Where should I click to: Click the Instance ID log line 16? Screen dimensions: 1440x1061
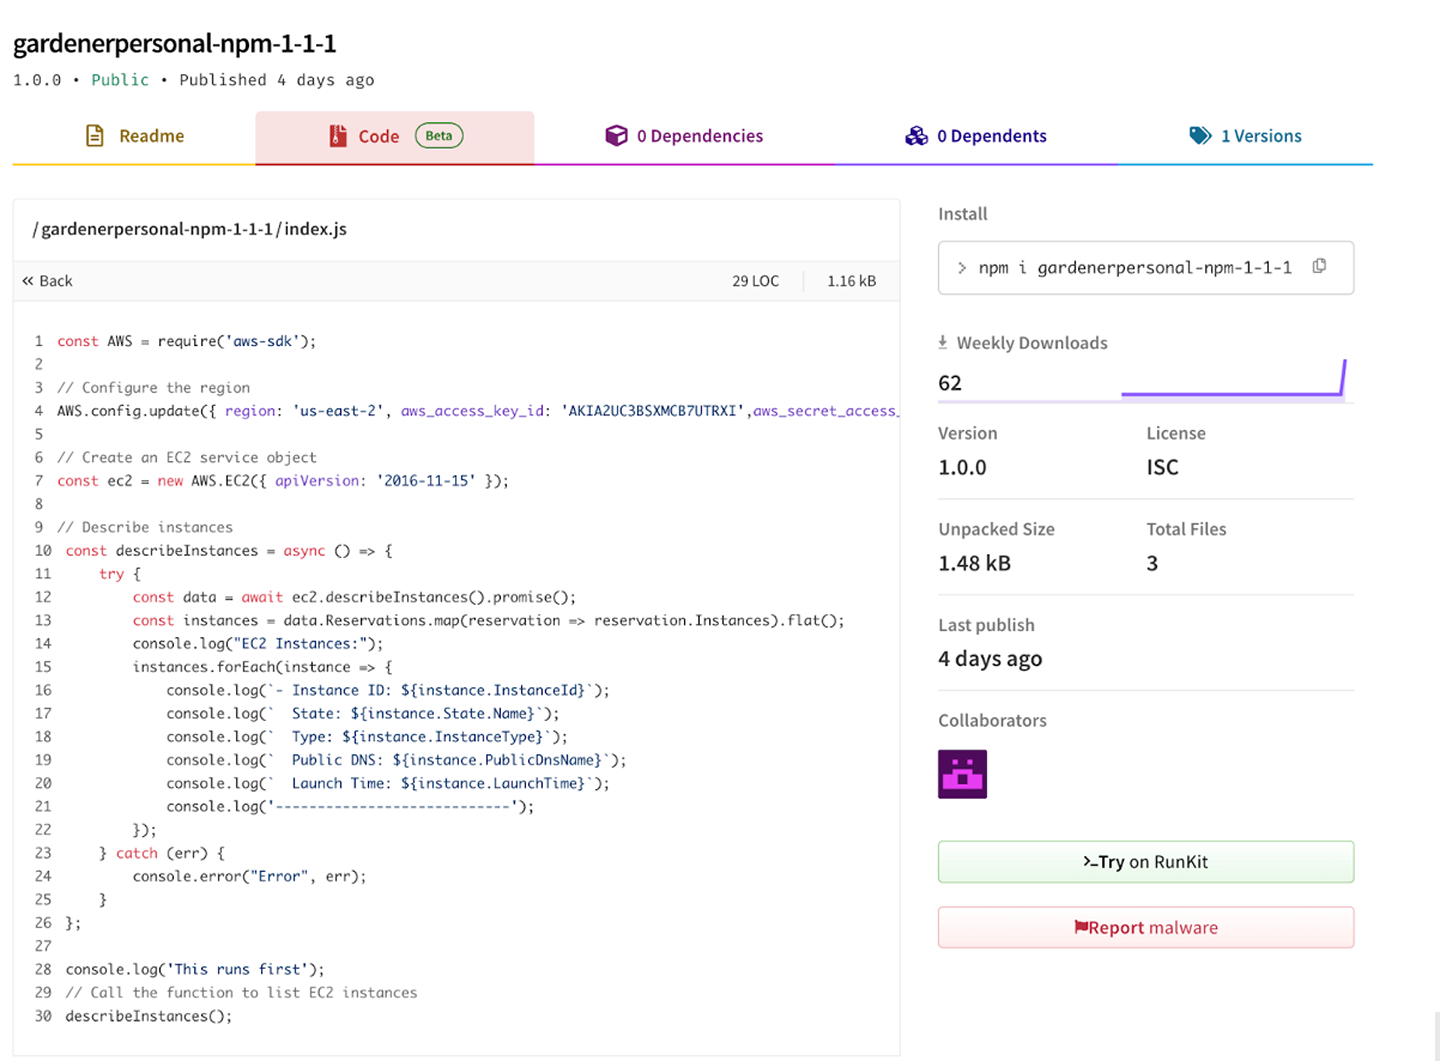coord(388,690)
